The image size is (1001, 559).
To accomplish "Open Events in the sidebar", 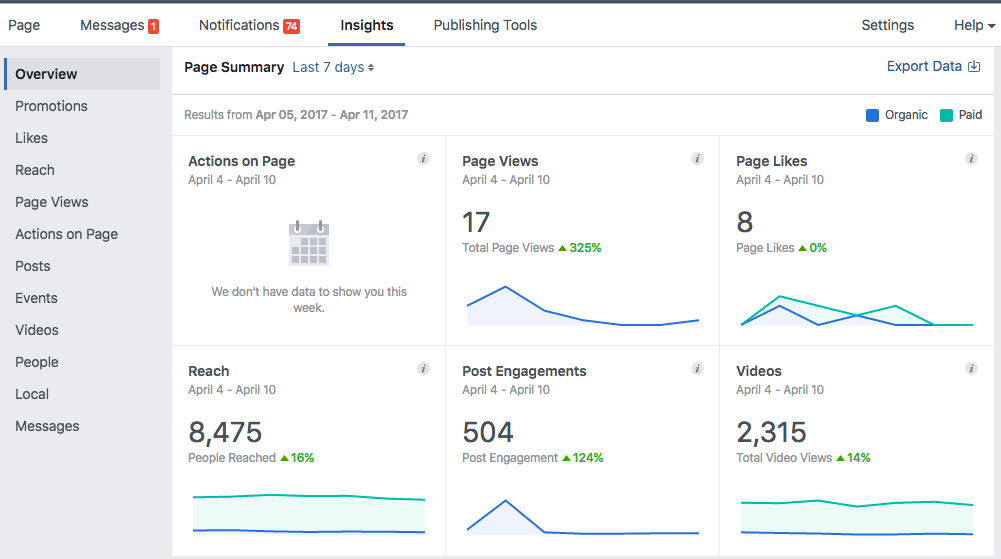I will tap(36, 297).
